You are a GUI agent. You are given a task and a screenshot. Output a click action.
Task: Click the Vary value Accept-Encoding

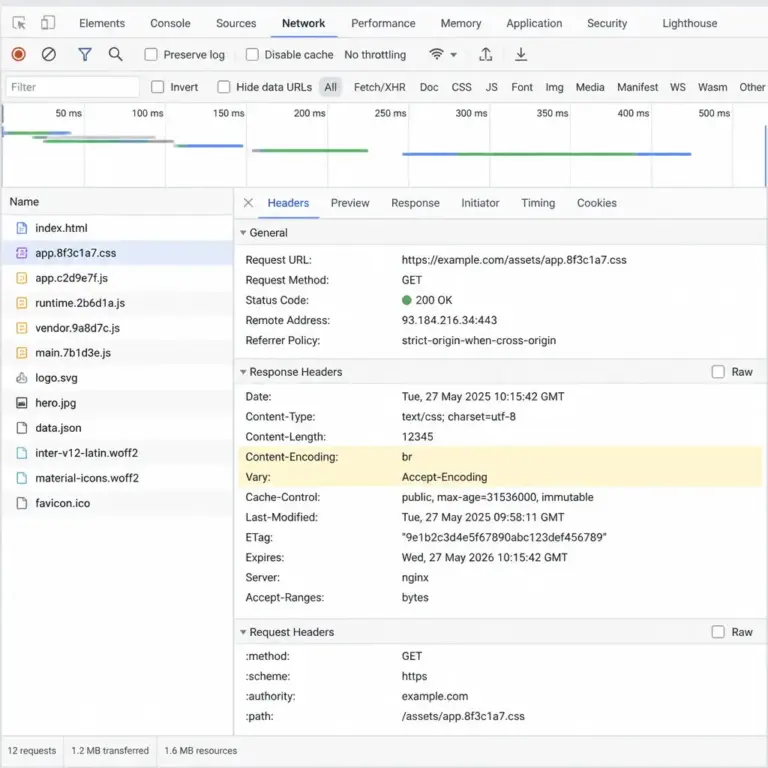click(x=444, y=477)
